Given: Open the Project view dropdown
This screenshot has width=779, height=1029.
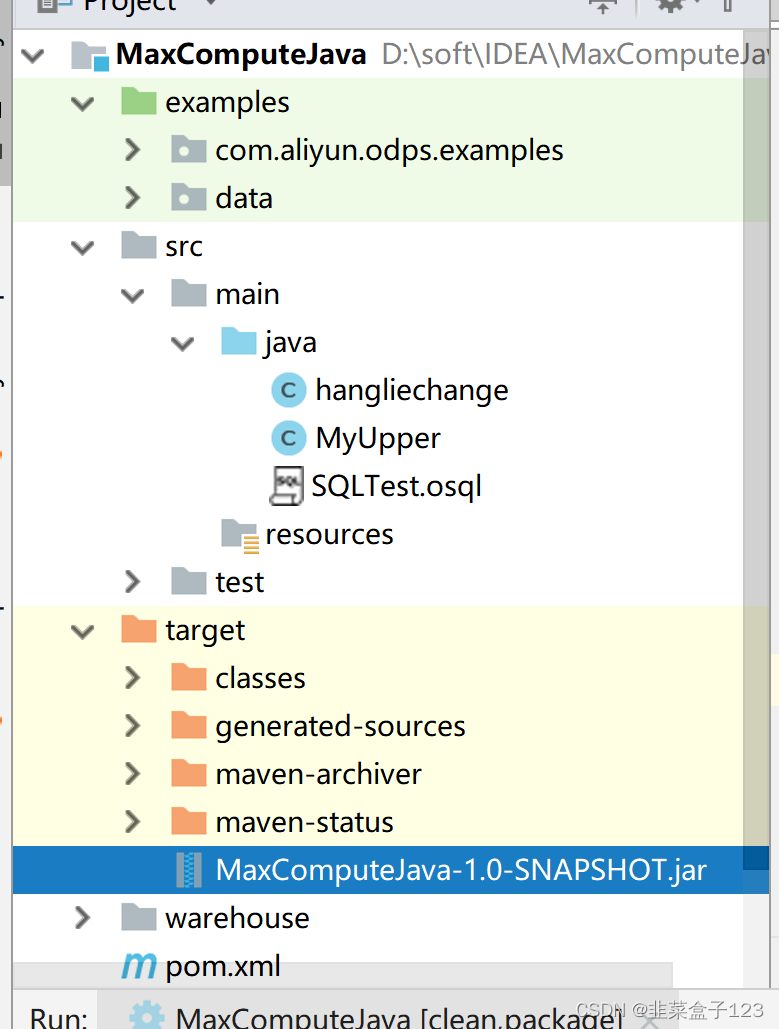Looking at the screenshot, I should pos(210,3).
